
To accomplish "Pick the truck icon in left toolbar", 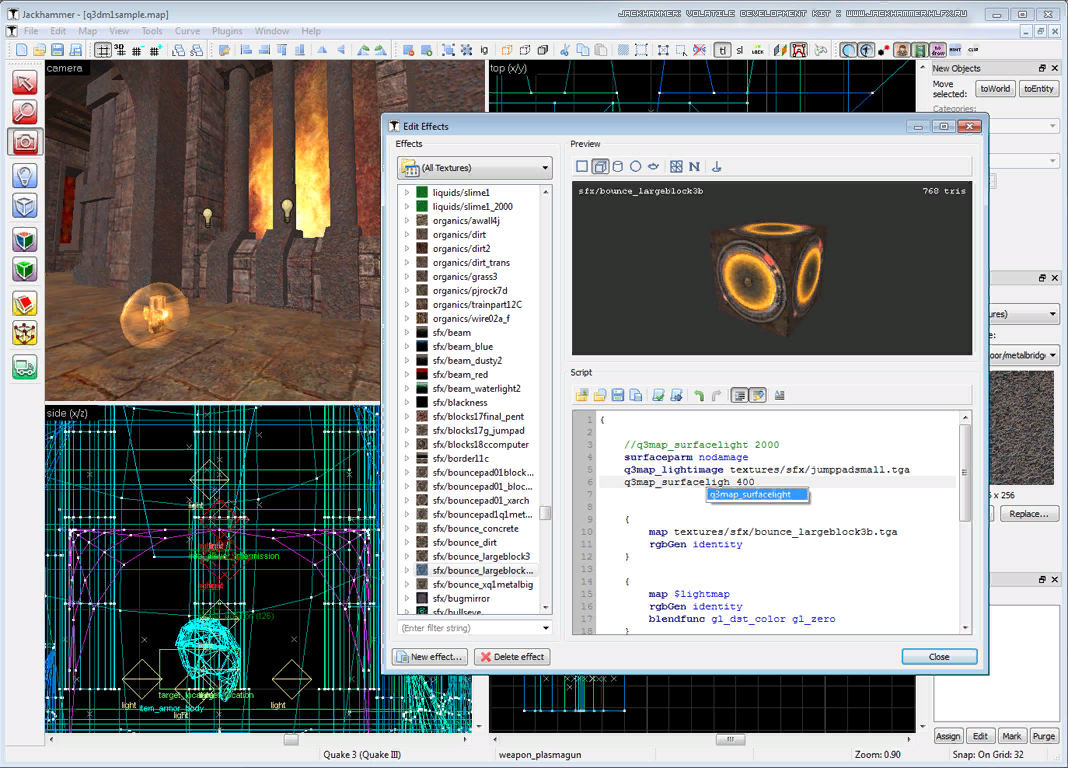I will [25, 368].
